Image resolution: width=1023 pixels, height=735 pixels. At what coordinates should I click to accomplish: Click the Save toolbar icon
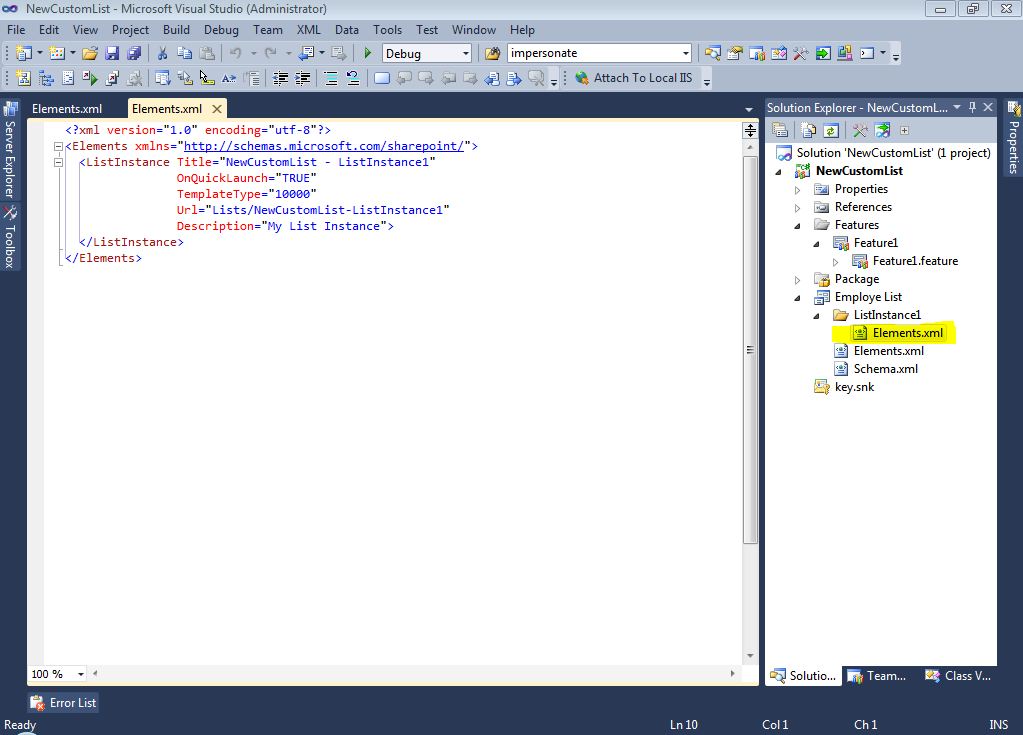[112, 52]
